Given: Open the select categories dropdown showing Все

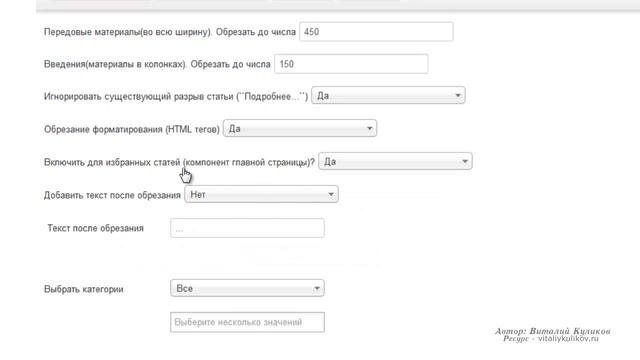Looking at the screenshot, I should pyautogui.click(x=247, y=289).
